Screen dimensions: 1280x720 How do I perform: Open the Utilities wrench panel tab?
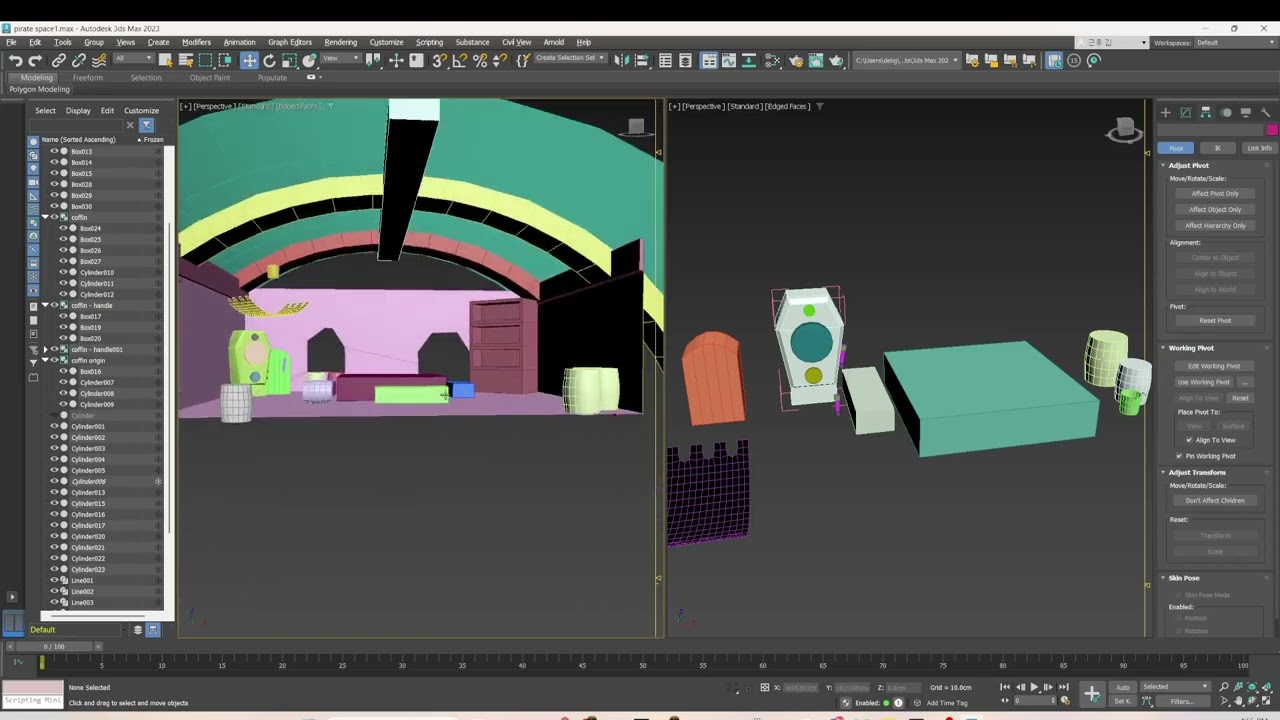[x=1265, y=112]
